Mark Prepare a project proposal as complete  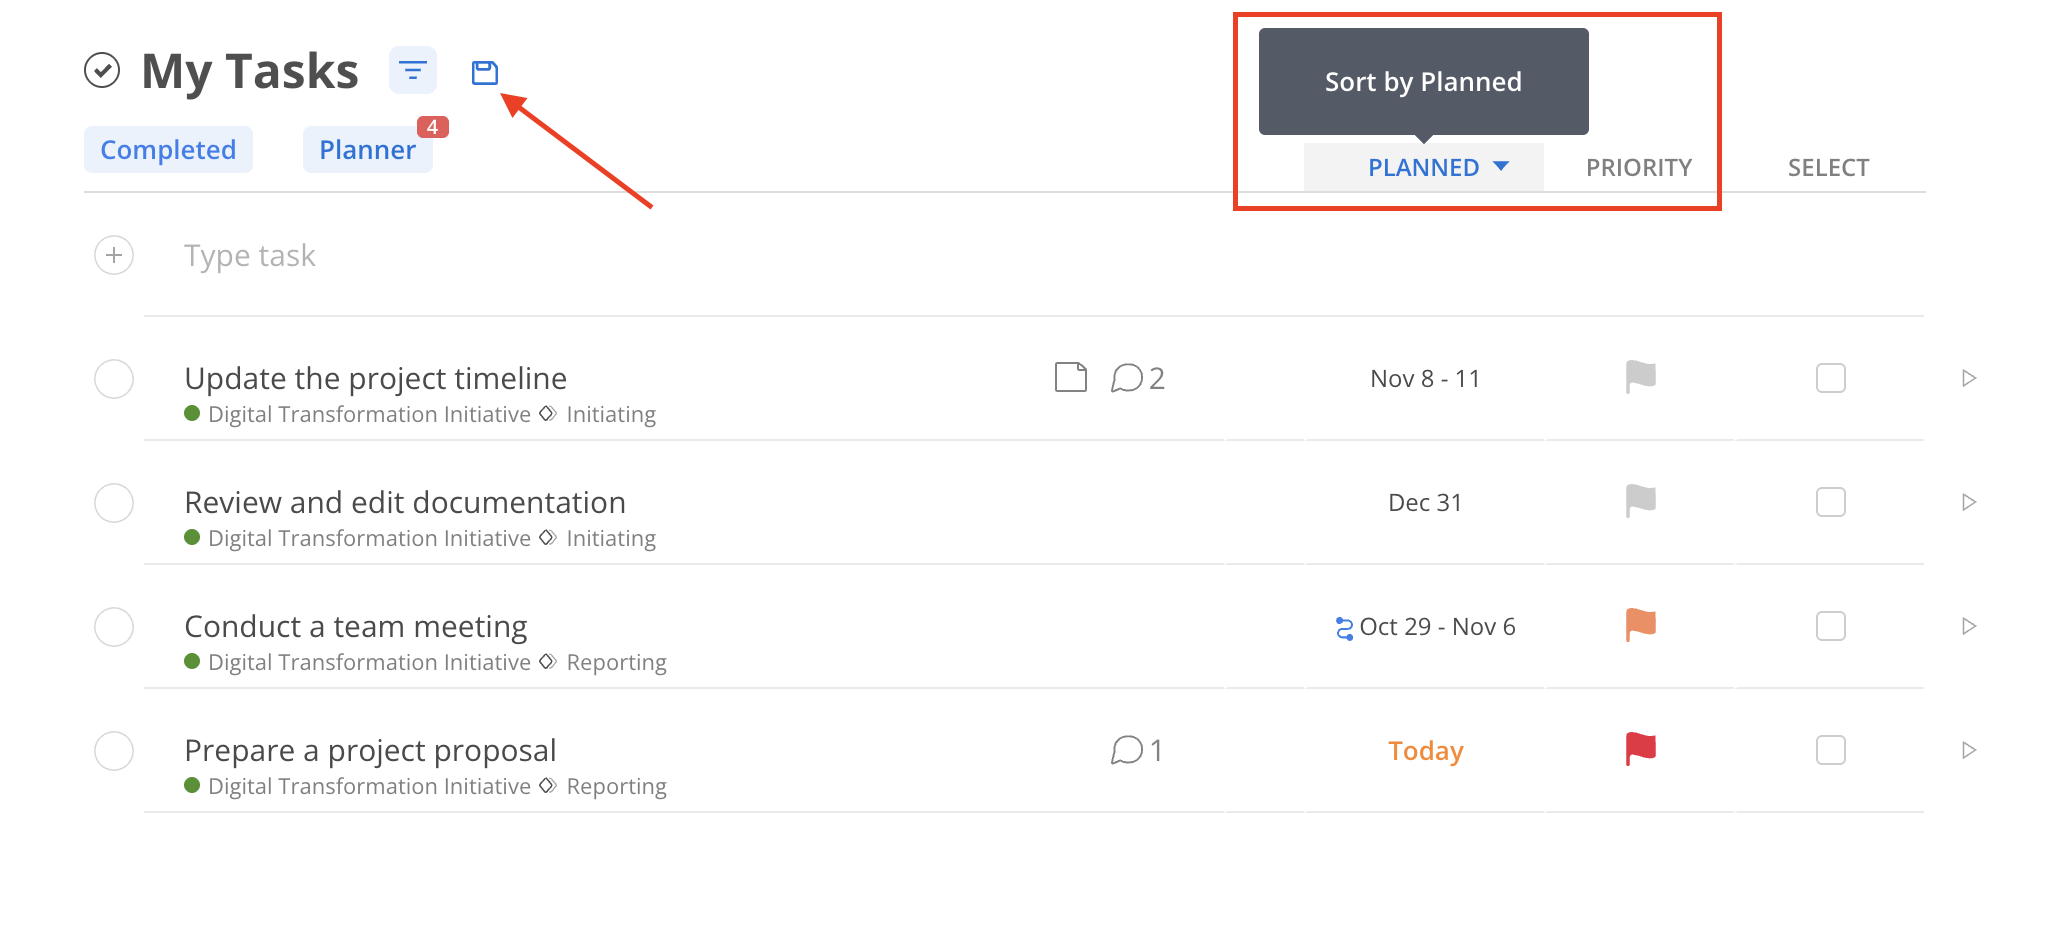coord(114,751)
